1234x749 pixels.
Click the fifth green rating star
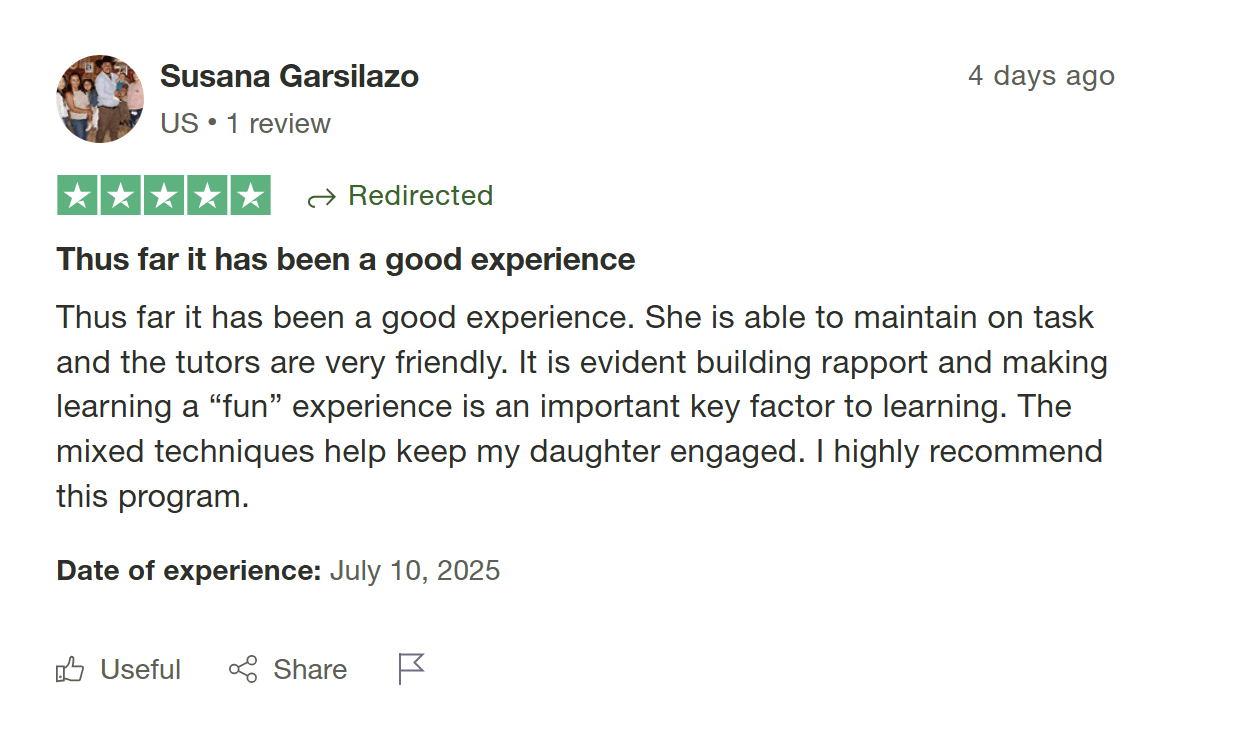pos(250,195)
